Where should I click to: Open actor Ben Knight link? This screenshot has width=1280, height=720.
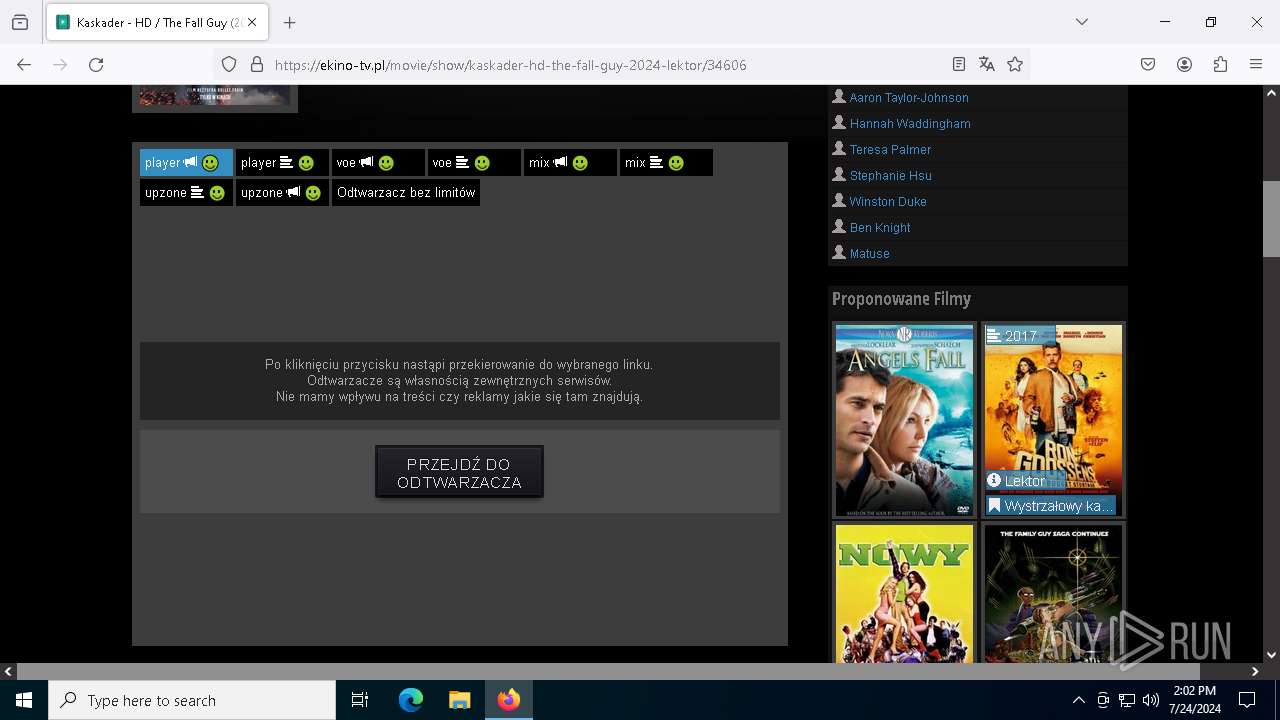coord(880,228)
